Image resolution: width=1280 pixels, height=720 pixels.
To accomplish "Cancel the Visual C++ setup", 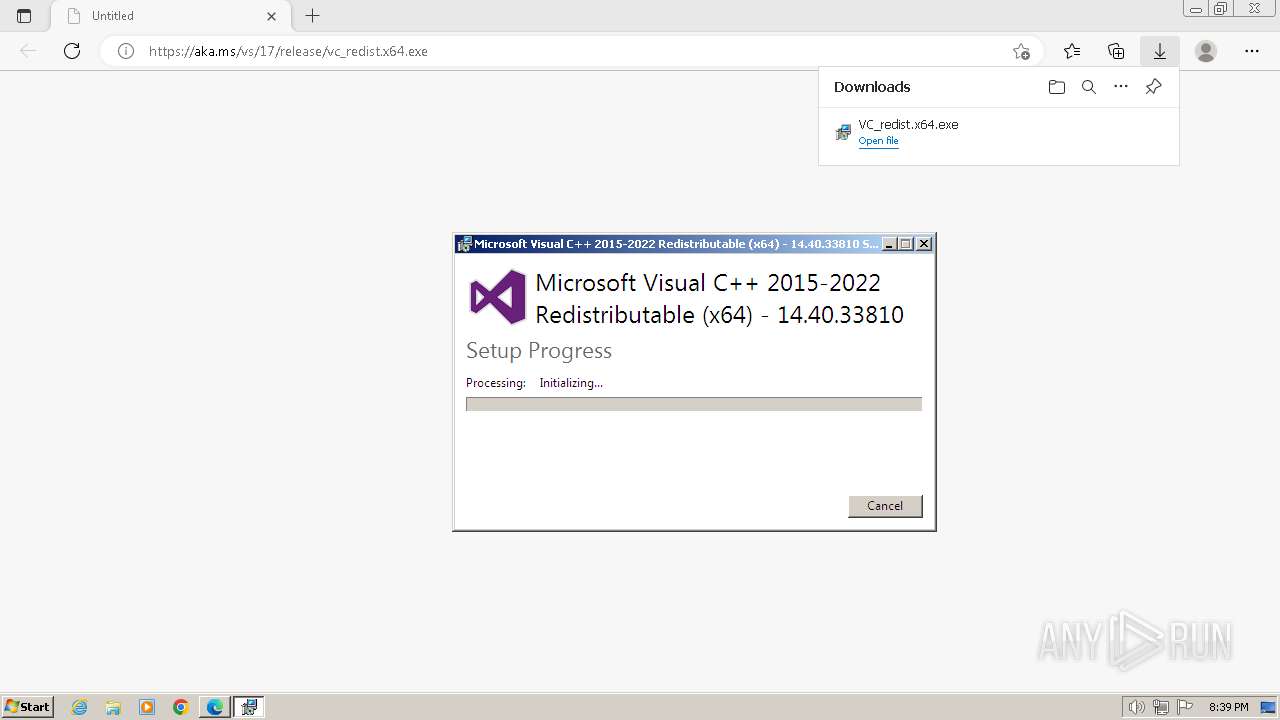I will click(885, 506).
